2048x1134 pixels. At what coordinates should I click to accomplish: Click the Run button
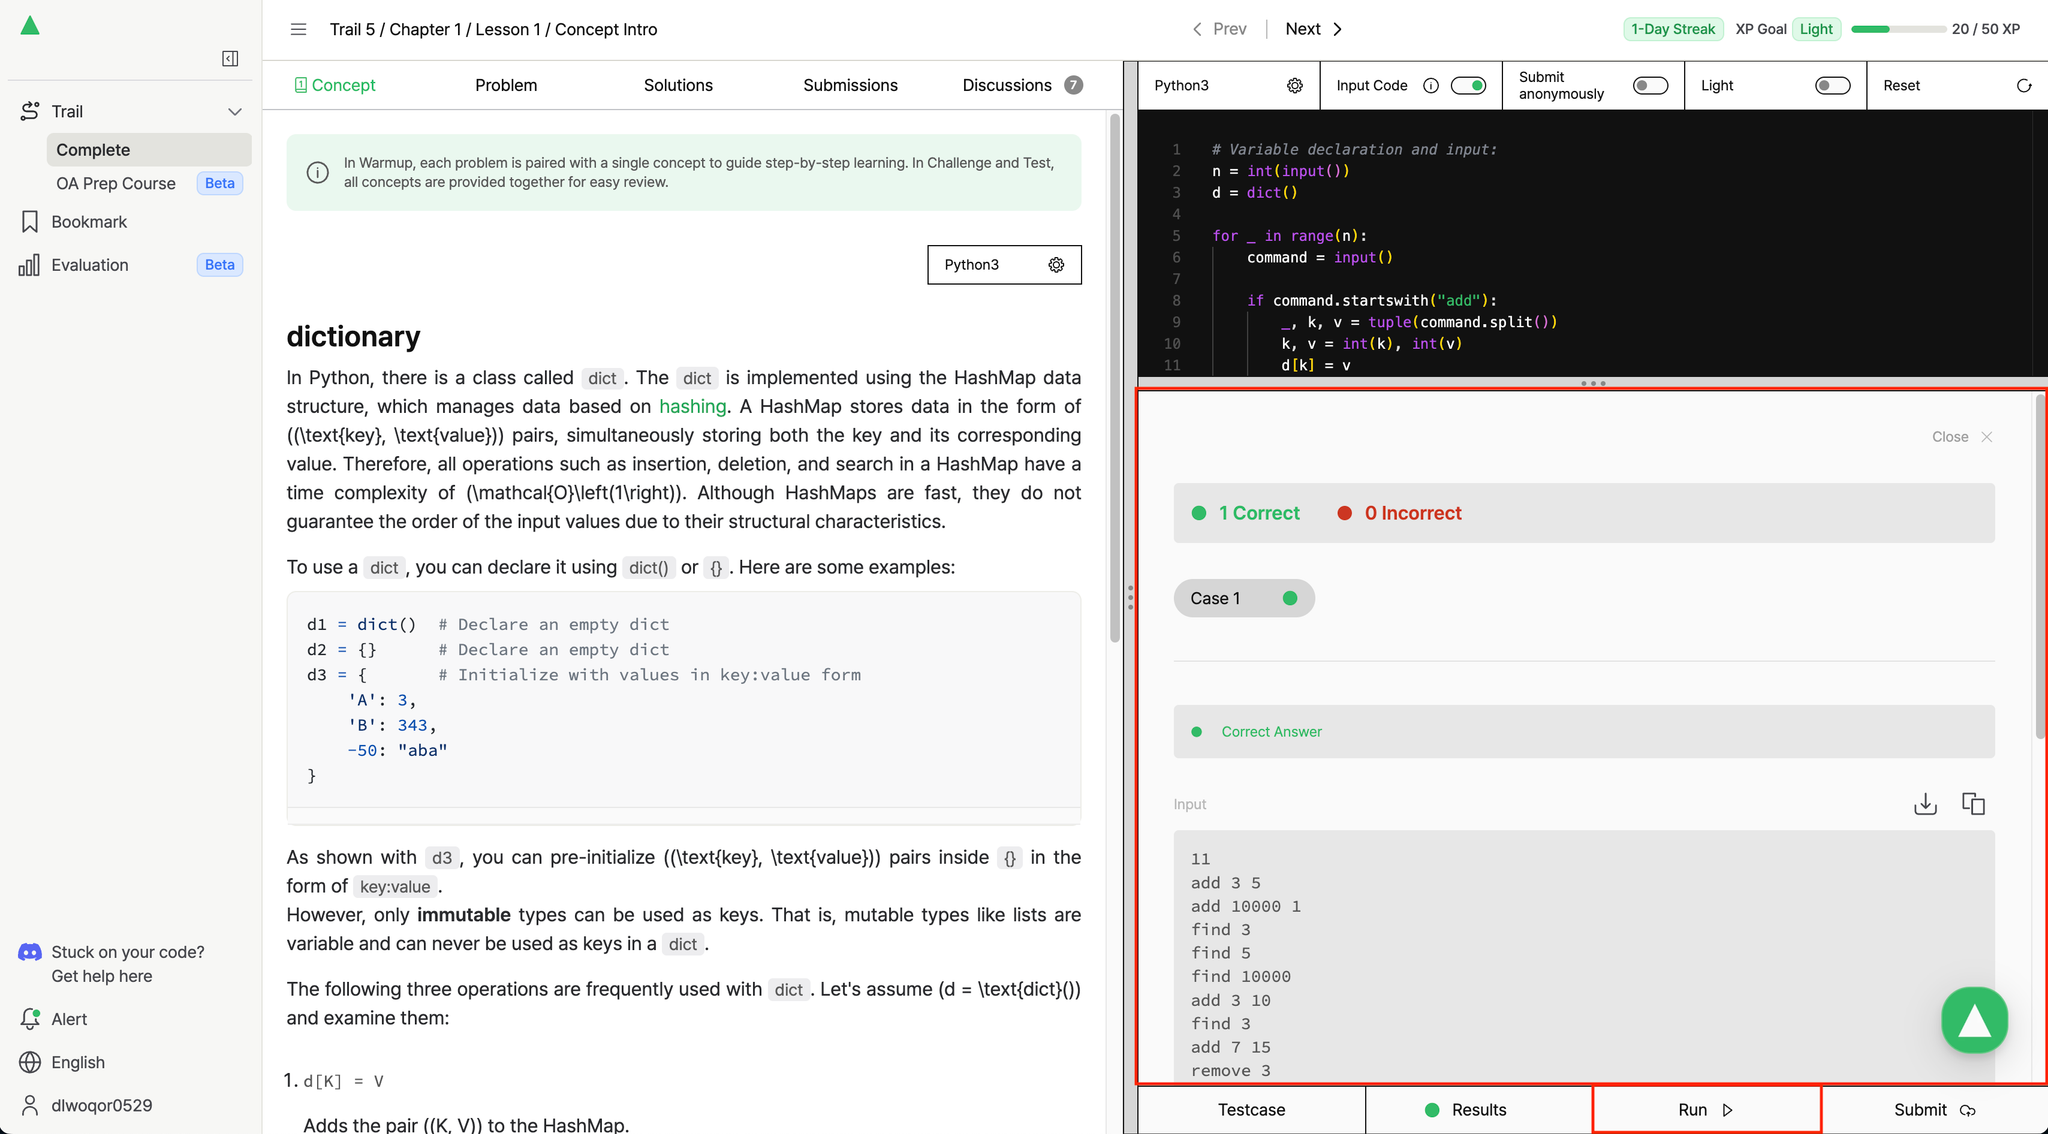pos(1707,1110)
